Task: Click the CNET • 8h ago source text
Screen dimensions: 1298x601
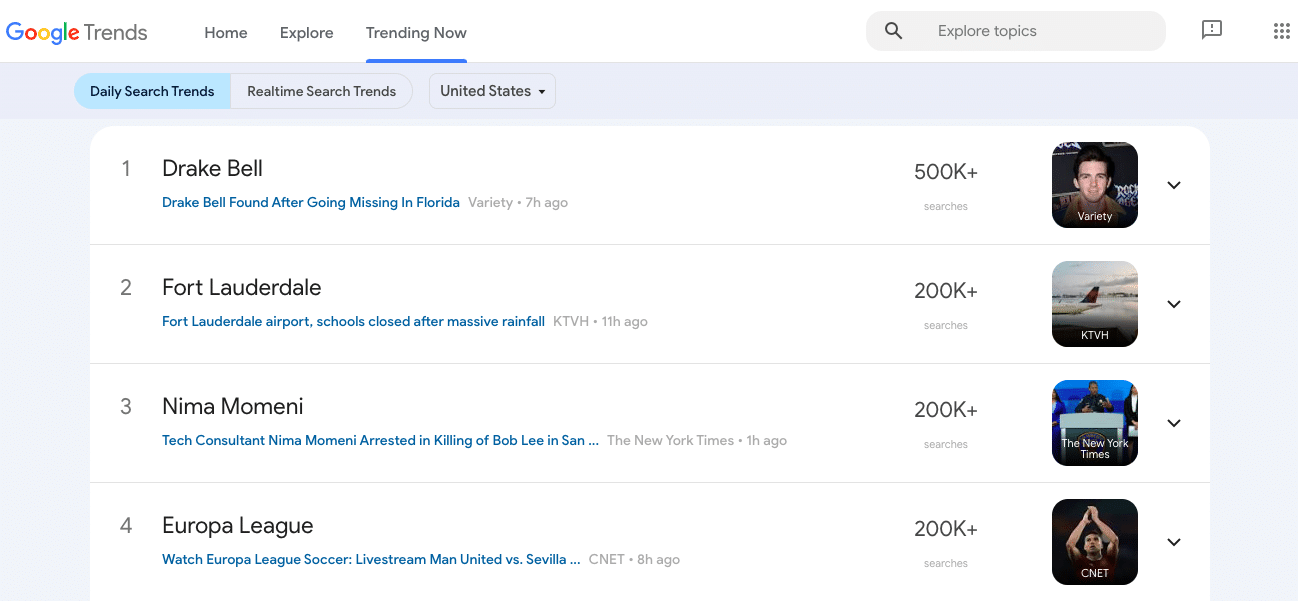Action: click(x=634, y=559)
